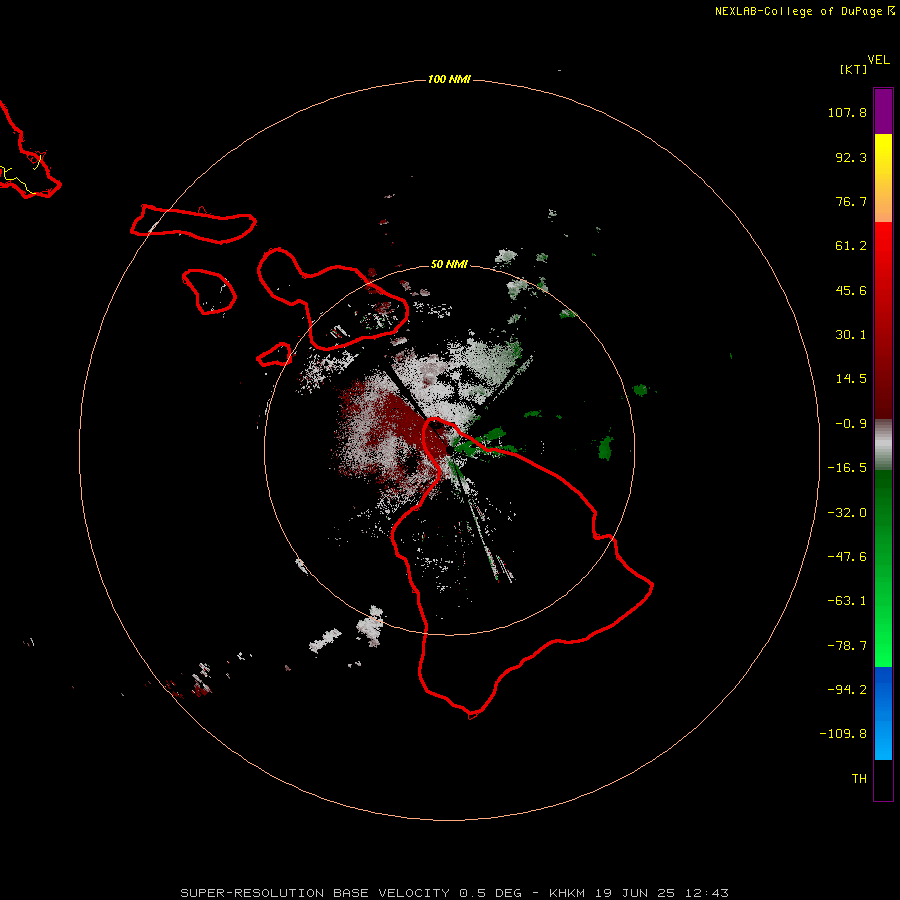Click the VEL scale title
This screenshot has width=900, height=900.
click(878, 60)
